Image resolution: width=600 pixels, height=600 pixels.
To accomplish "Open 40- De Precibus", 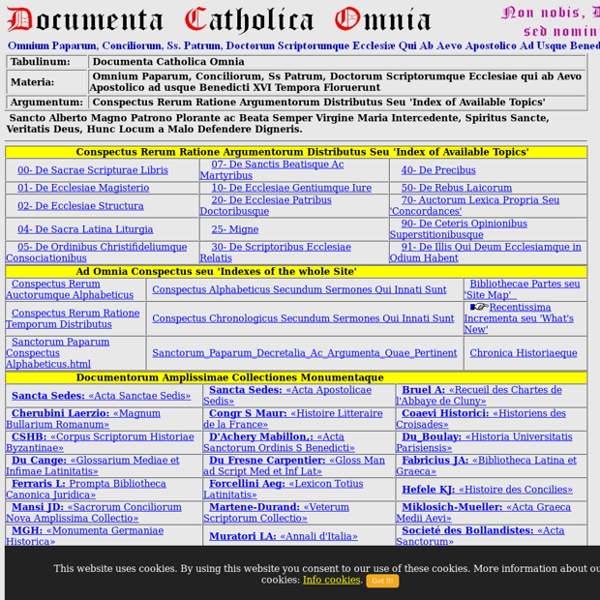I will (x=438, y=170).
